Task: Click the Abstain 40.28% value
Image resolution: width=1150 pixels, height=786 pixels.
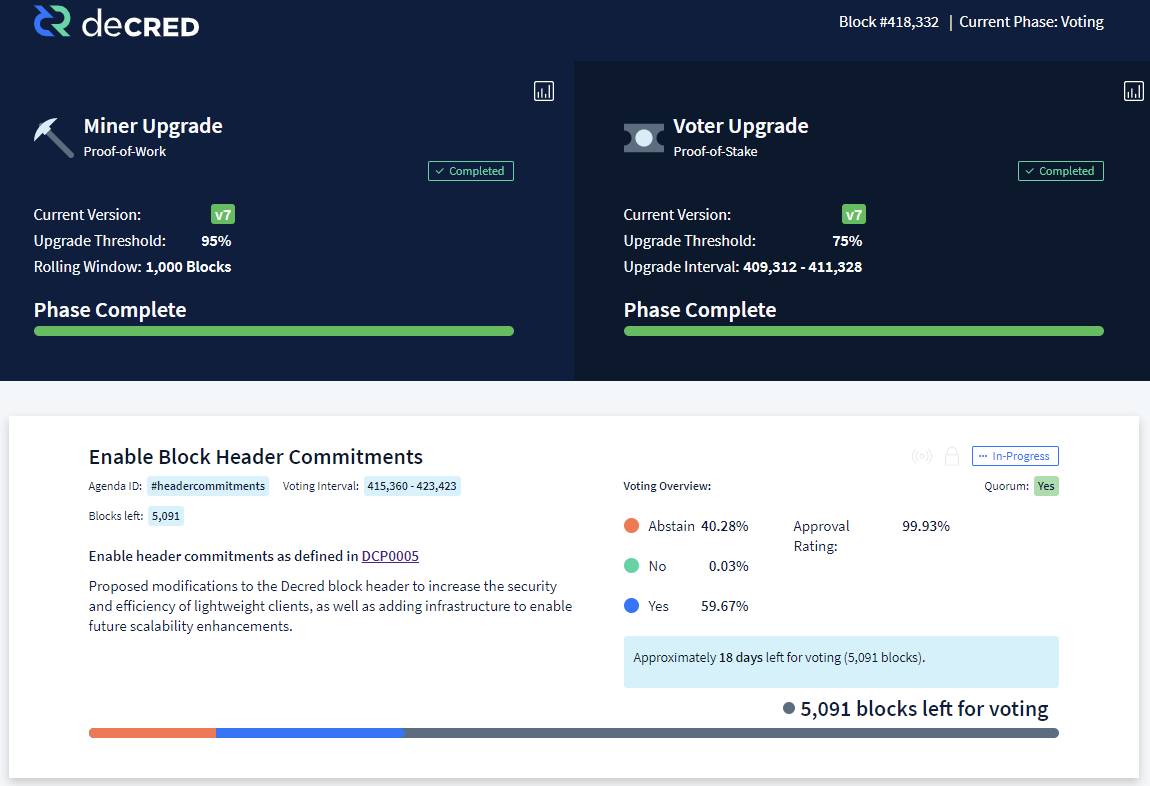Action: pos(725,526)
